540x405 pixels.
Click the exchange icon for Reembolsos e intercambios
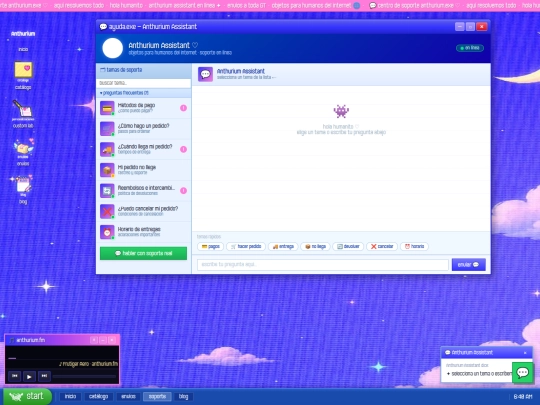pos(107,191)
